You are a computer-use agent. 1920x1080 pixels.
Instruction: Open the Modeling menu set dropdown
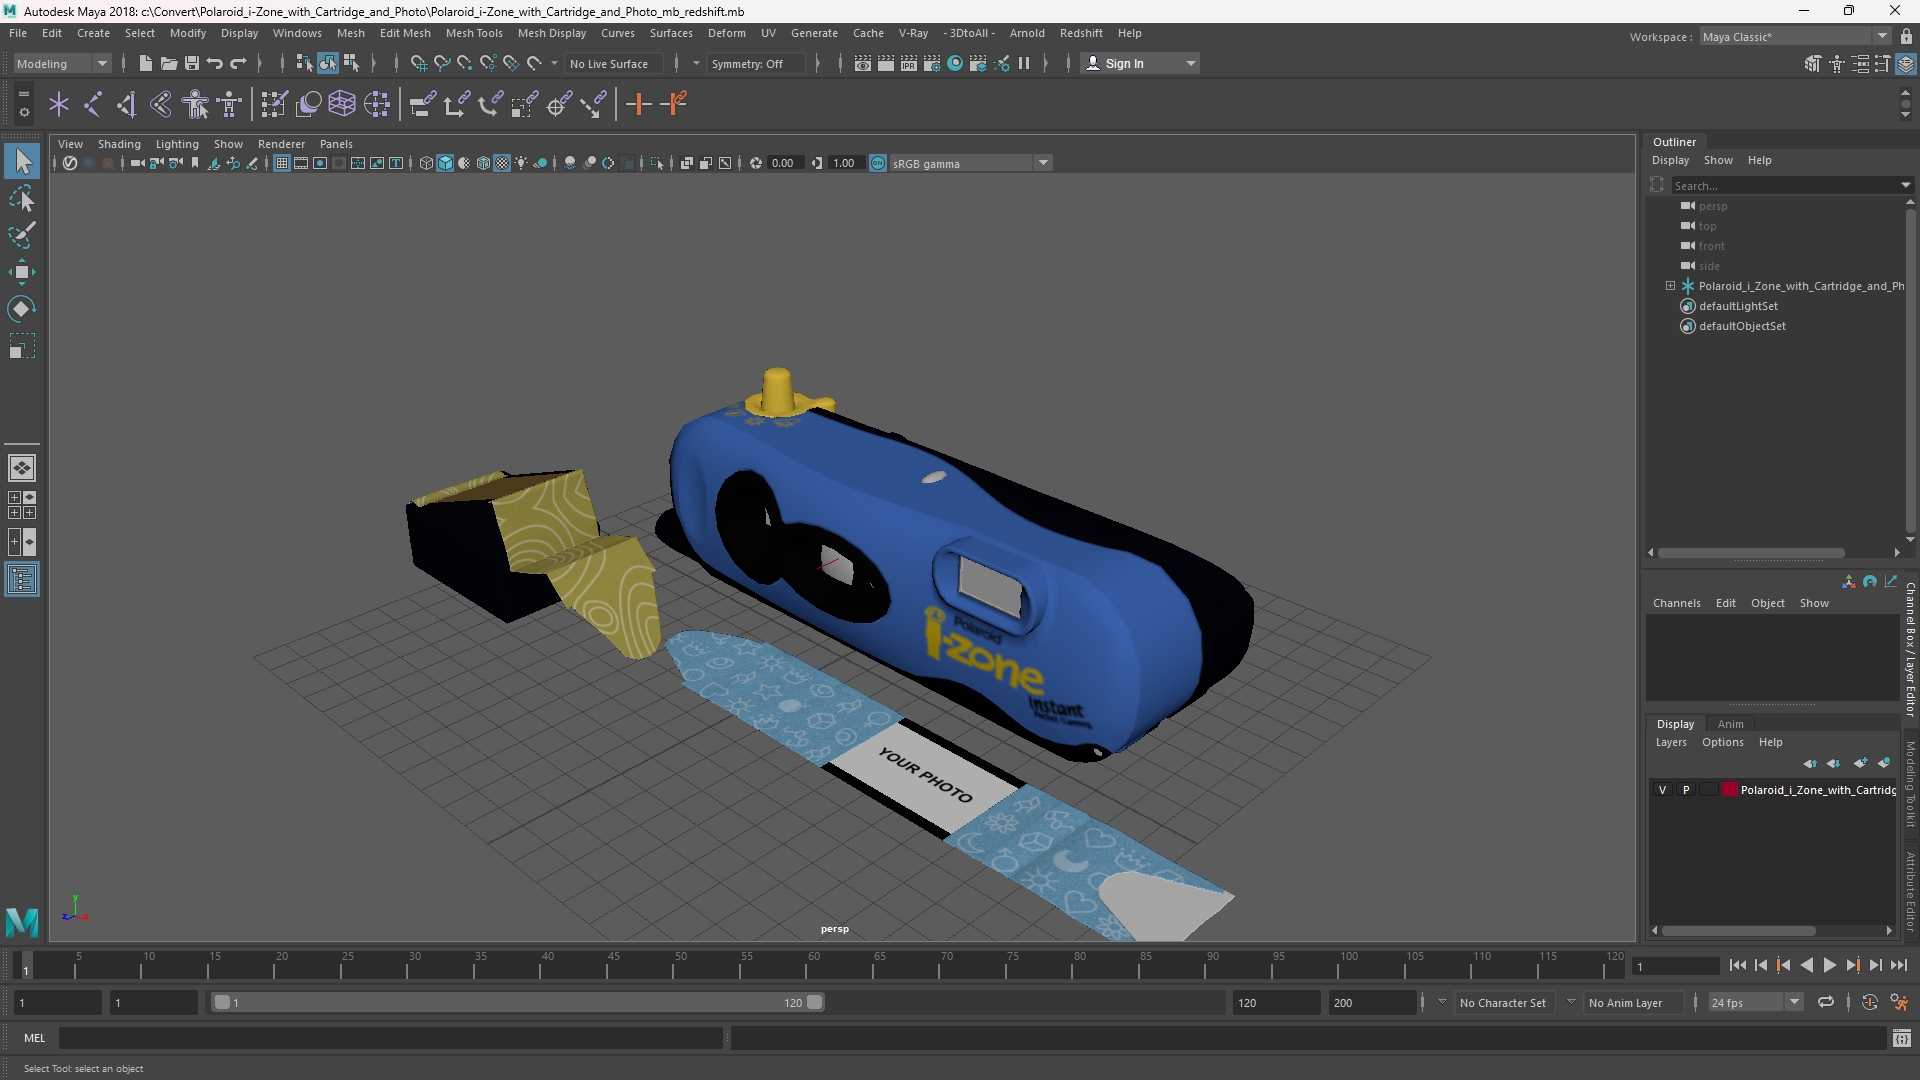(x=61, y=63)
